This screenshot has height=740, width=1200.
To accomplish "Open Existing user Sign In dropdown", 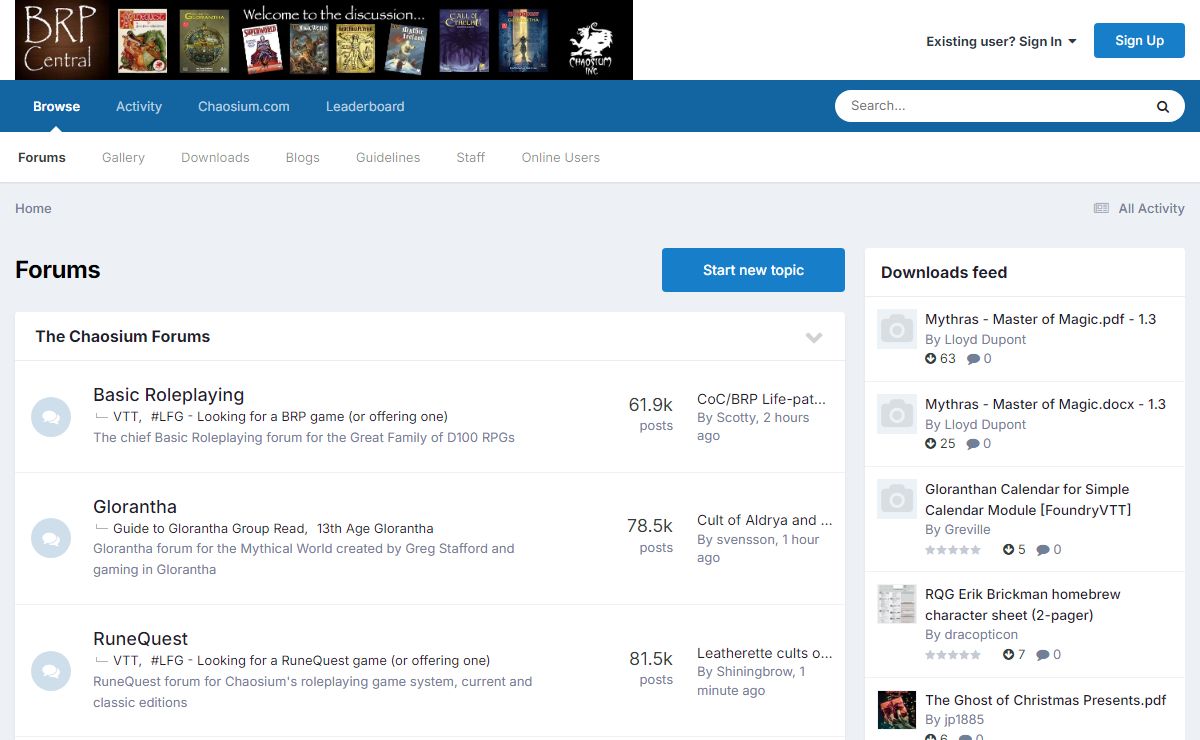I will pos(1001,41).
